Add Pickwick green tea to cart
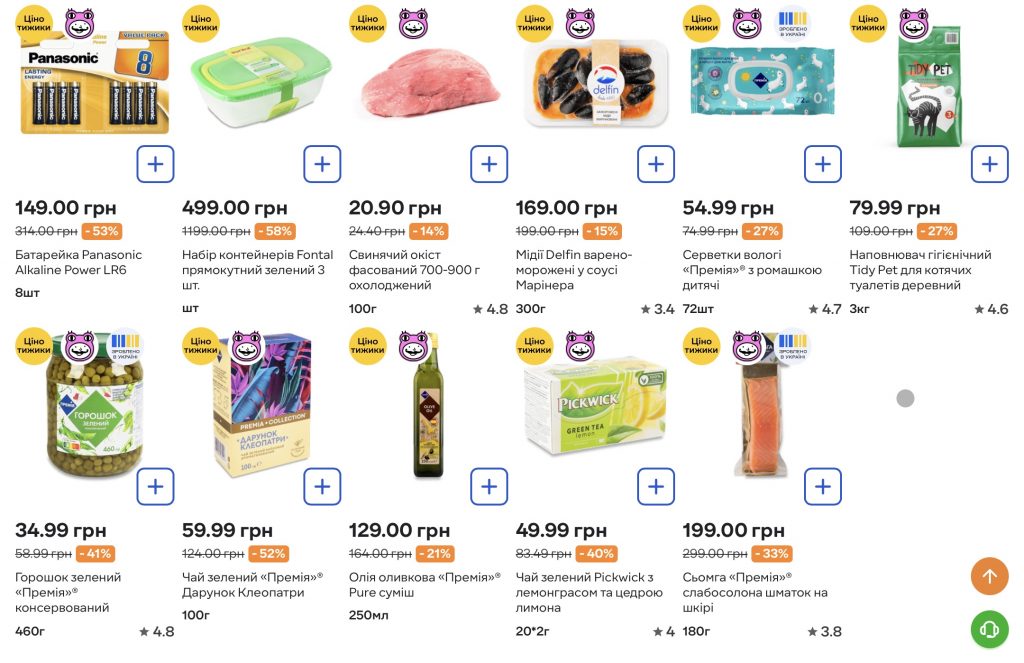 pyautogui.click(x=656, y=487)
